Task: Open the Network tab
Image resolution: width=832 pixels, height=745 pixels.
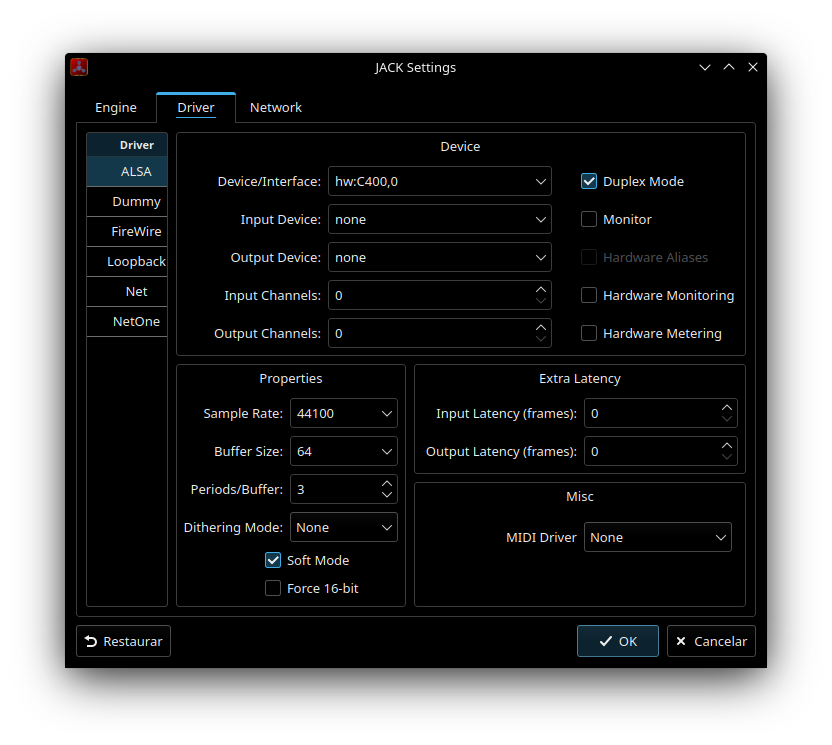Action: click(x=275, y=108)
